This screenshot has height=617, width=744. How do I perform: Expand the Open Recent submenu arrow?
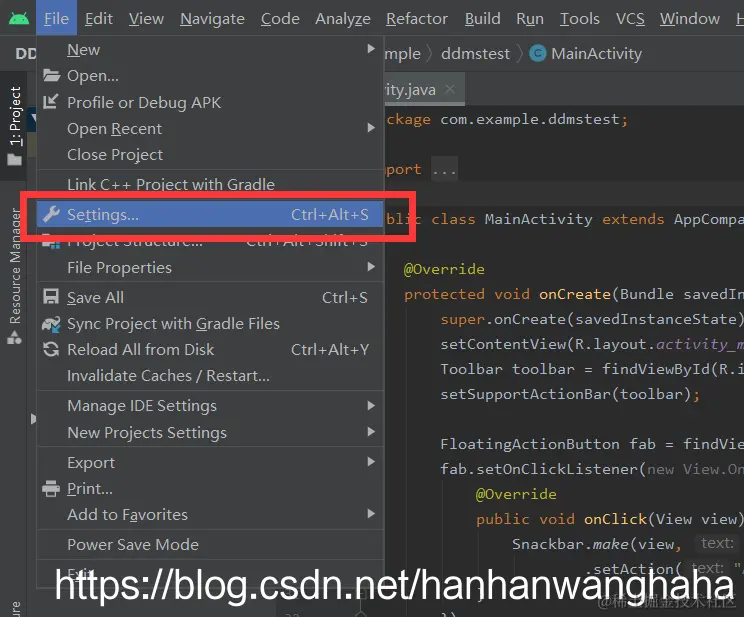371,128
